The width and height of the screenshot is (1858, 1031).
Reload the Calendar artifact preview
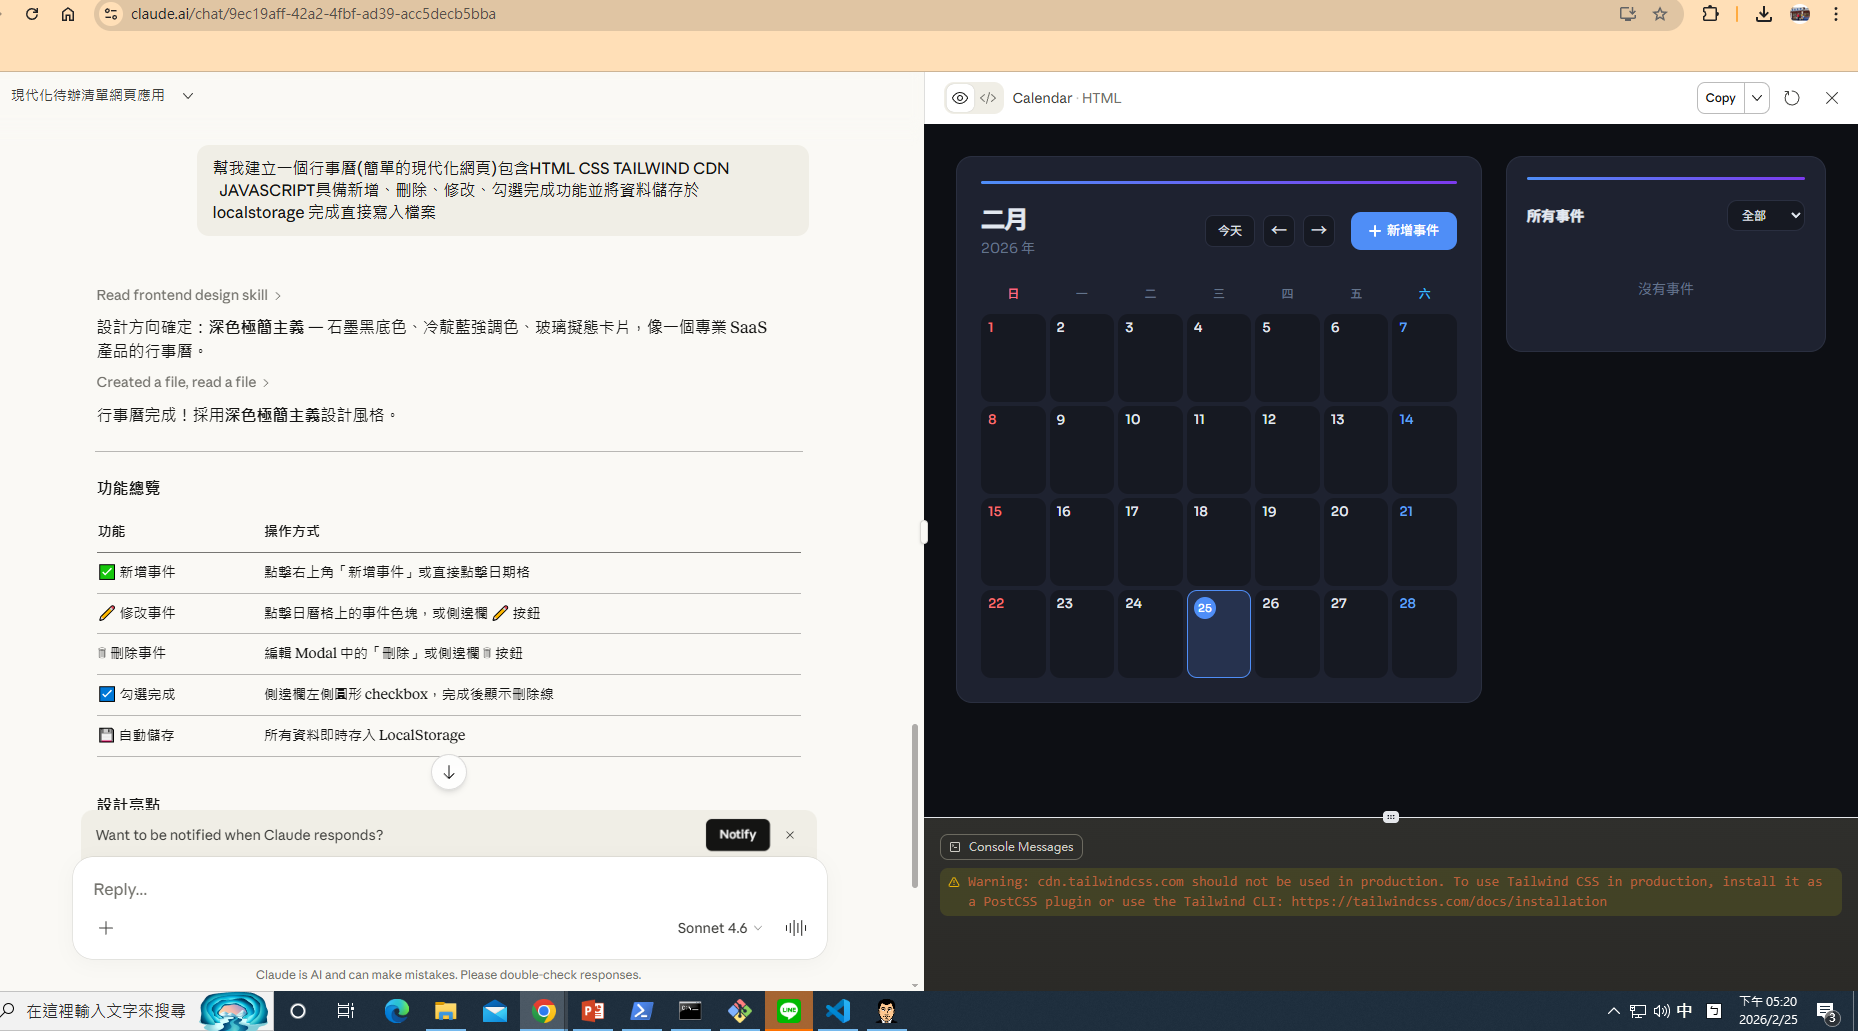coord(1792,98)
